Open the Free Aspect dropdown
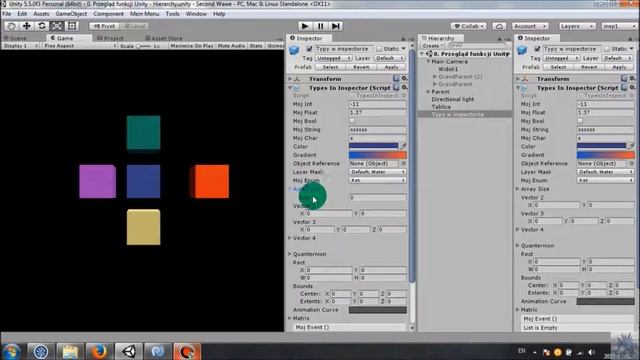640x360 pixels. click(80, 46)
